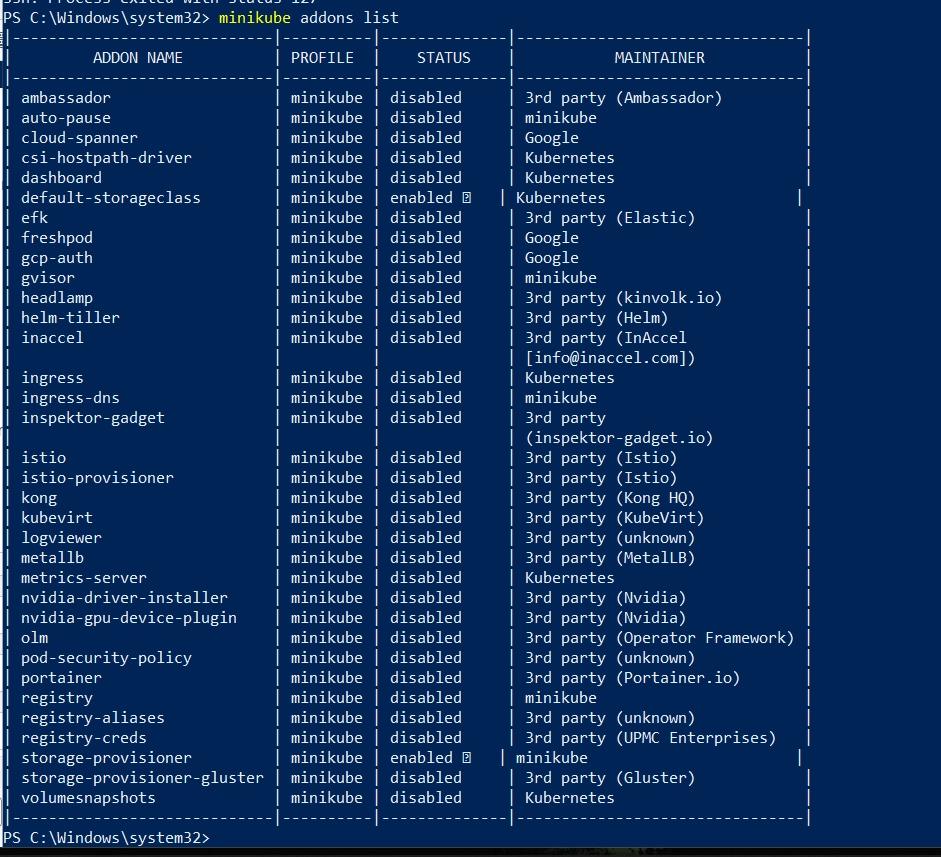Click '3rd party (Kong HQ)' maintainer text

coord(610,498)
